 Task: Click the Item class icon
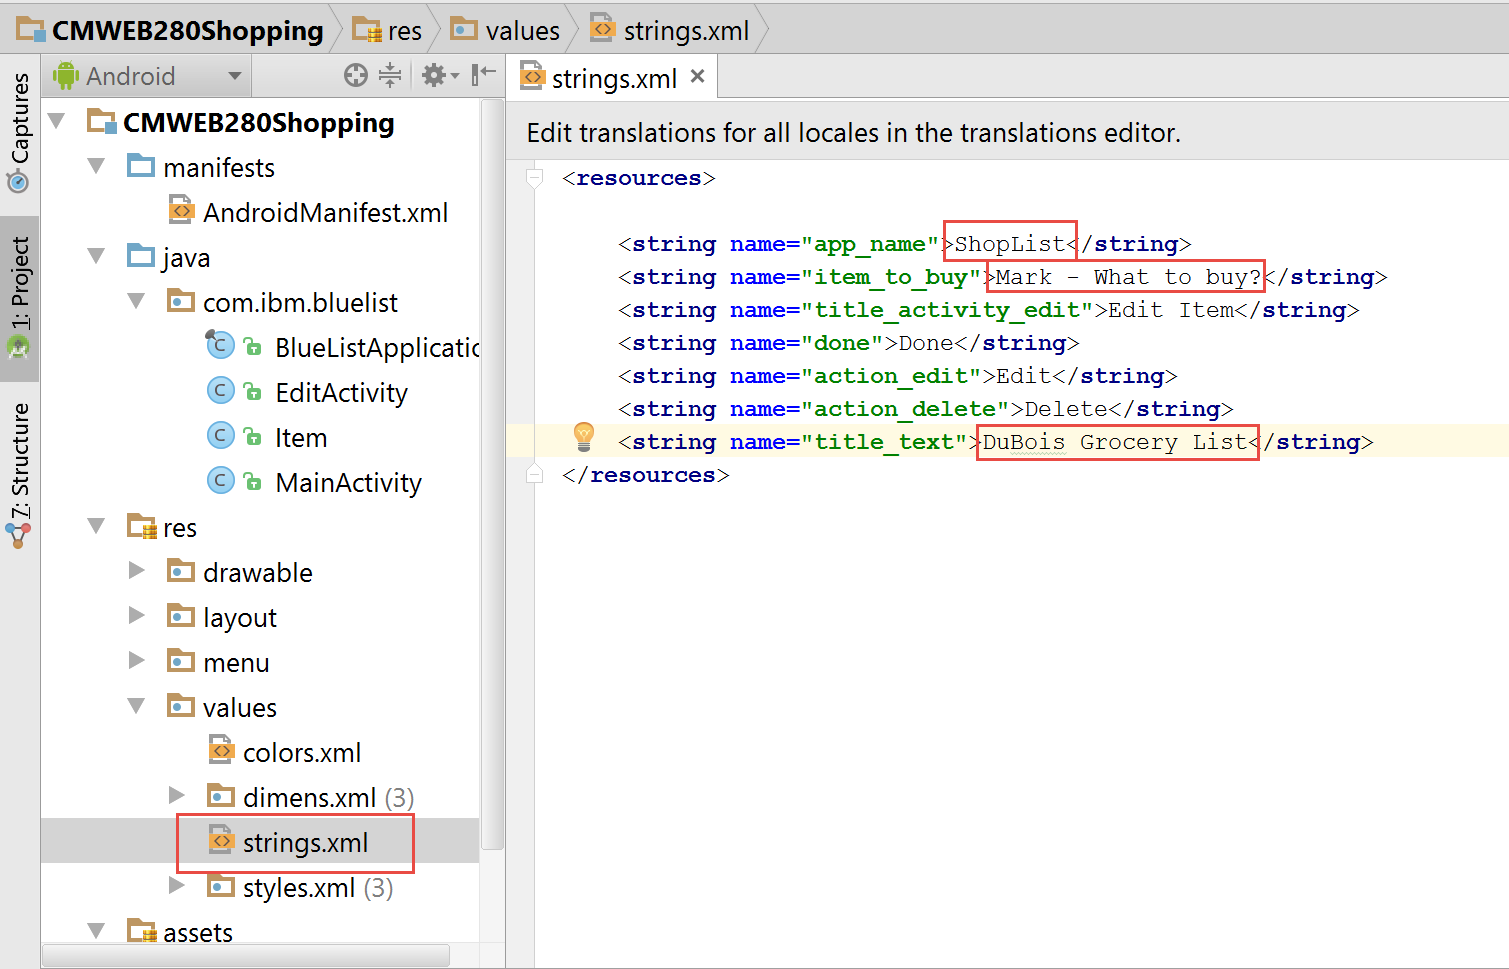221,435
